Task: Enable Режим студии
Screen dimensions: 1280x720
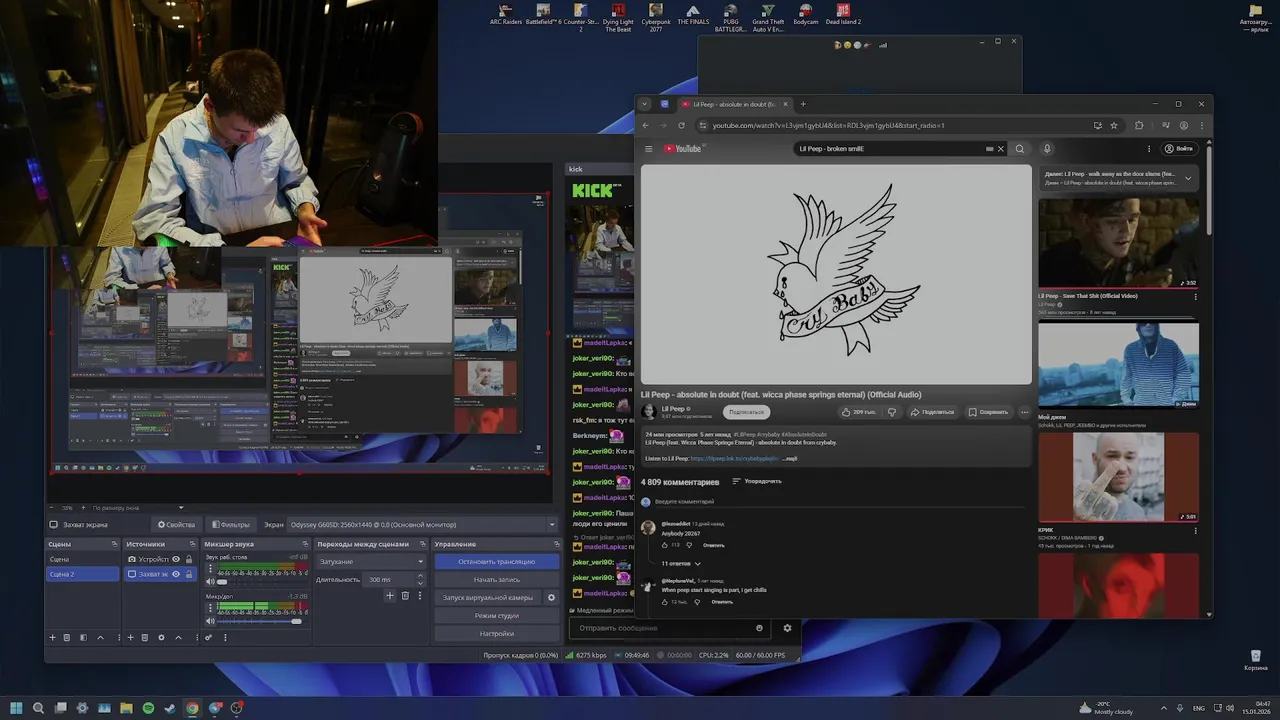Action: click(x=497, y=615)
